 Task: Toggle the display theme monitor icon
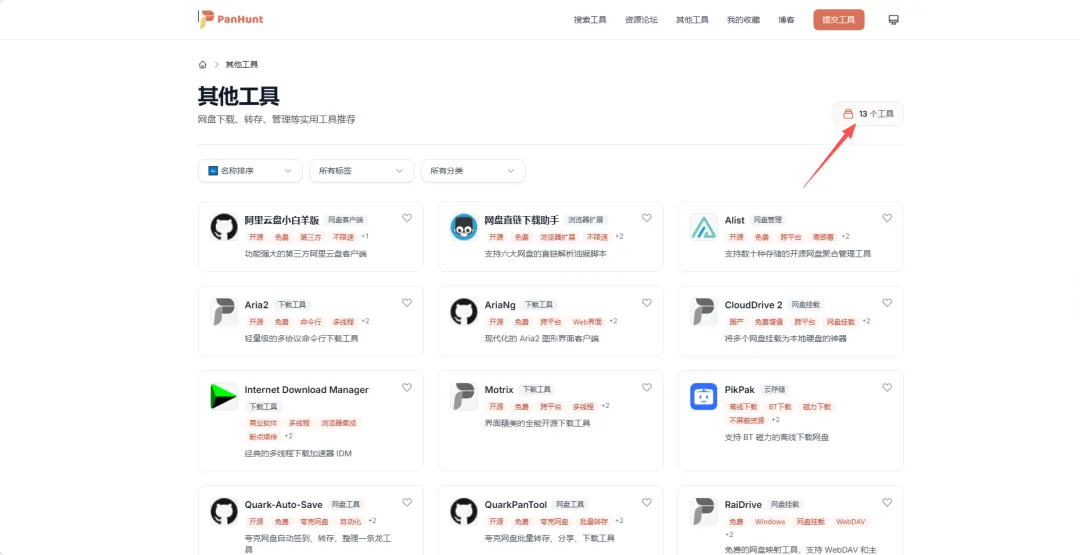[893, 20]
